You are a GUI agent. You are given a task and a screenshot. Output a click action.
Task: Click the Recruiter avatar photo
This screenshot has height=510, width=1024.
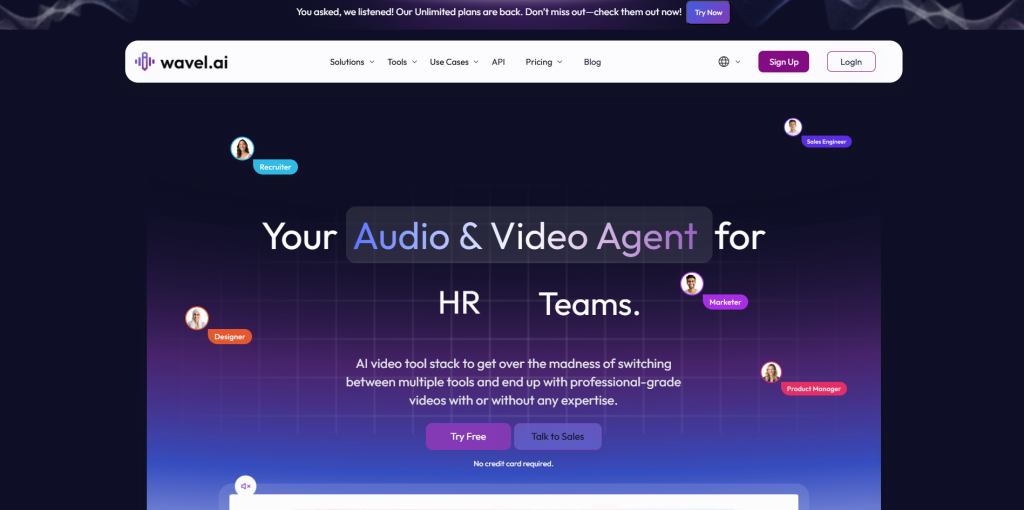coord(242,149)
